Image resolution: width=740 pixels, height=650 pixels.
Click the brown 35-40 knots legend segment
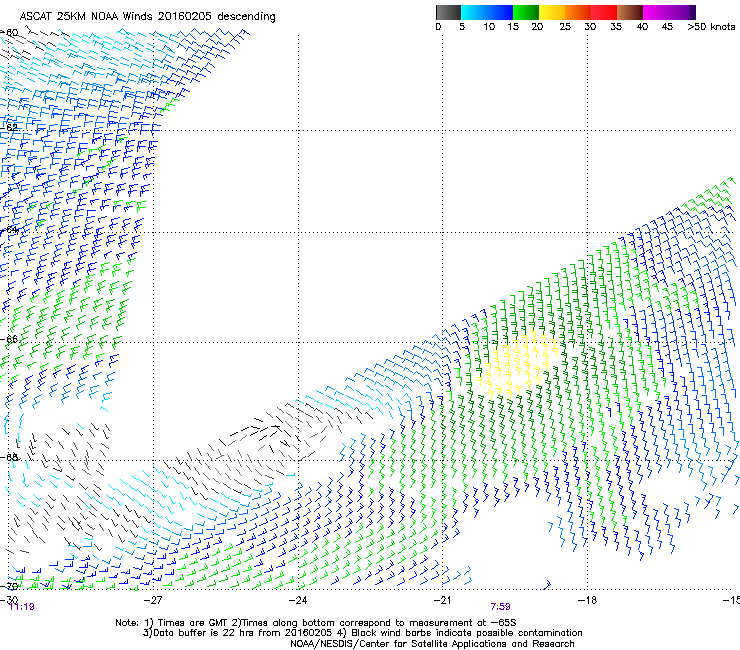pyautogui.click(x=630, y=12)
